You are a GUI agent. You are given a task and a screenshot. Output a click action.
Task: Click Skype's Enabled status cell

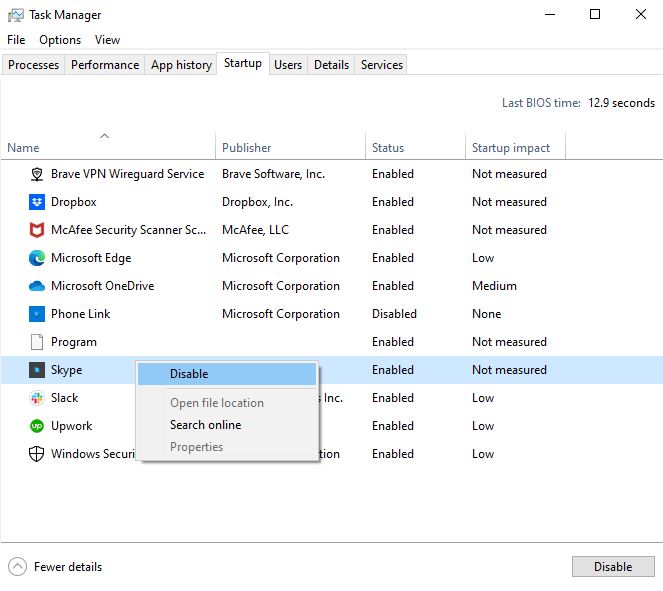click(x=392, y=370)
